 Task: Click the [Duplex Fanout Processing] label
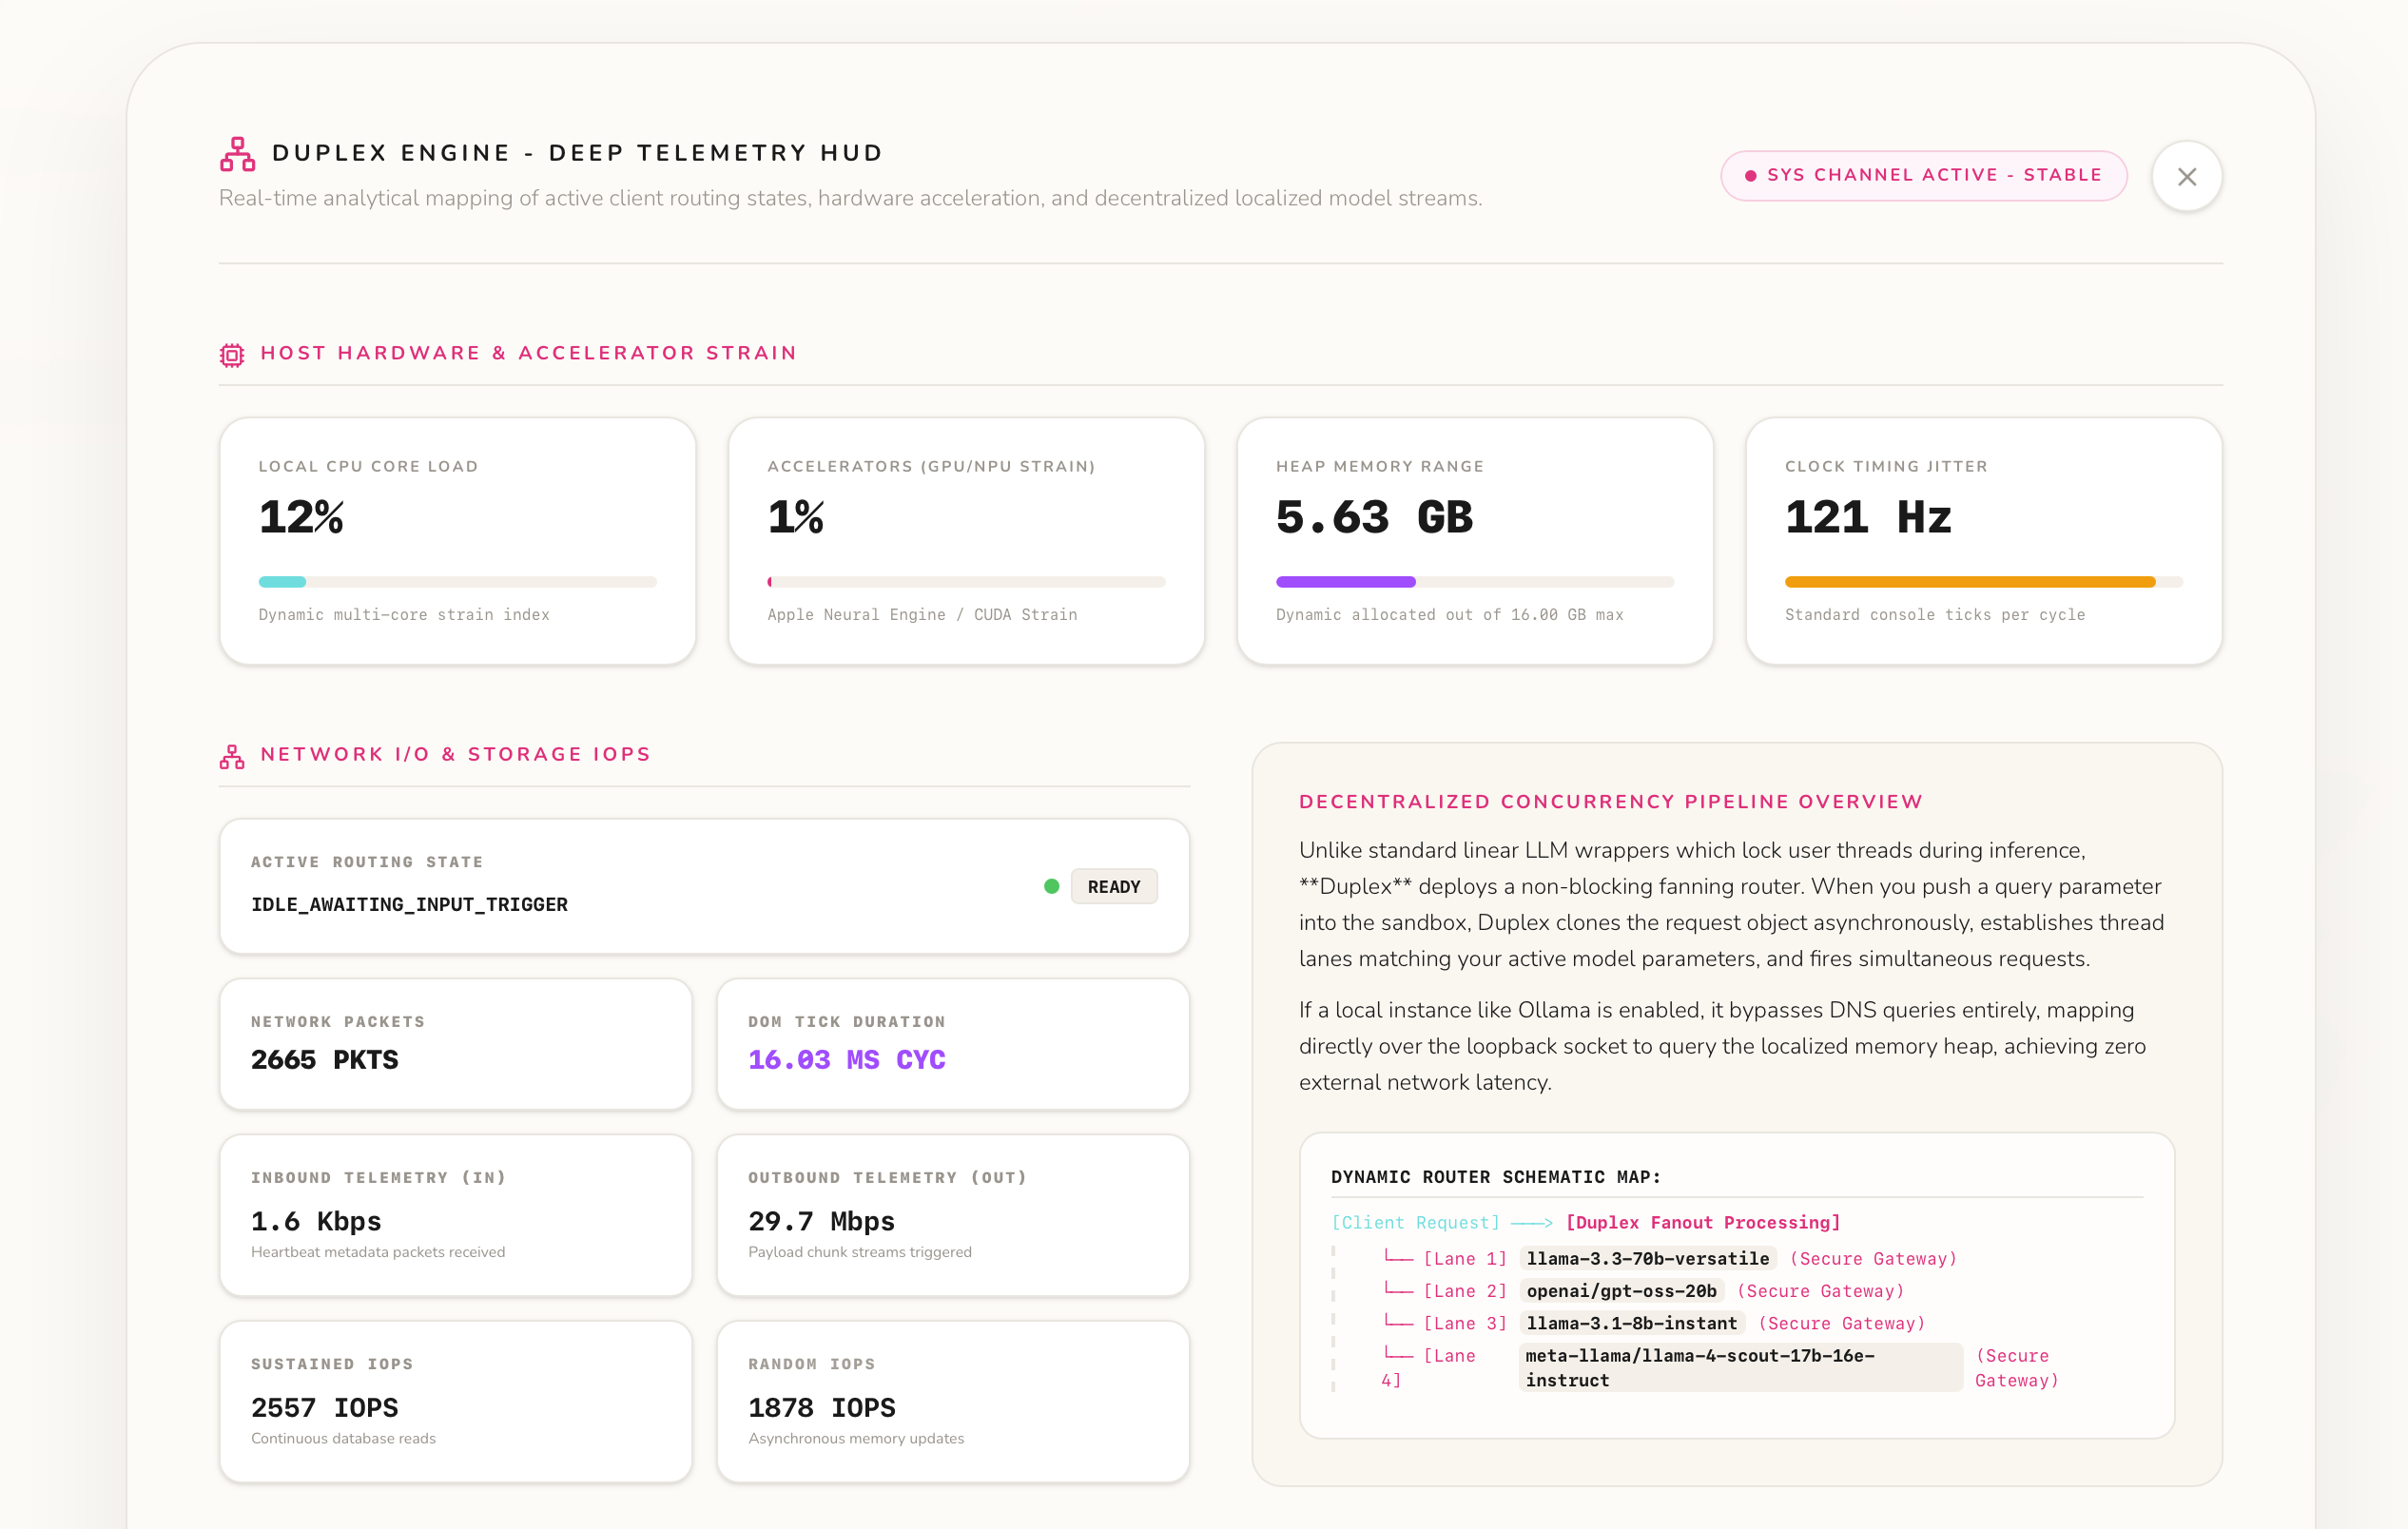pyautogui.click(x=1702, y=1223)
